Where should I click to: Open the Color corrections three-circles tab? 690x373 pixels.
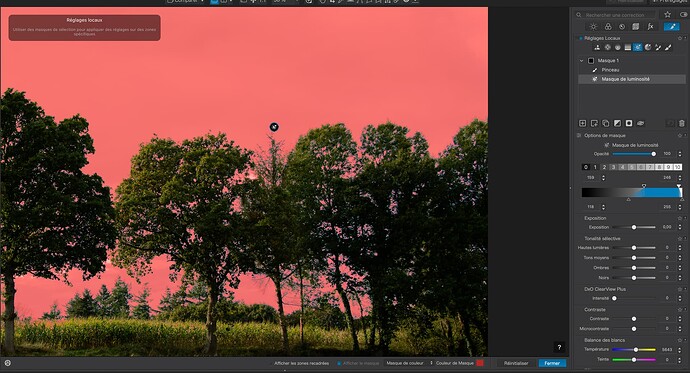[x=608, y=26]
